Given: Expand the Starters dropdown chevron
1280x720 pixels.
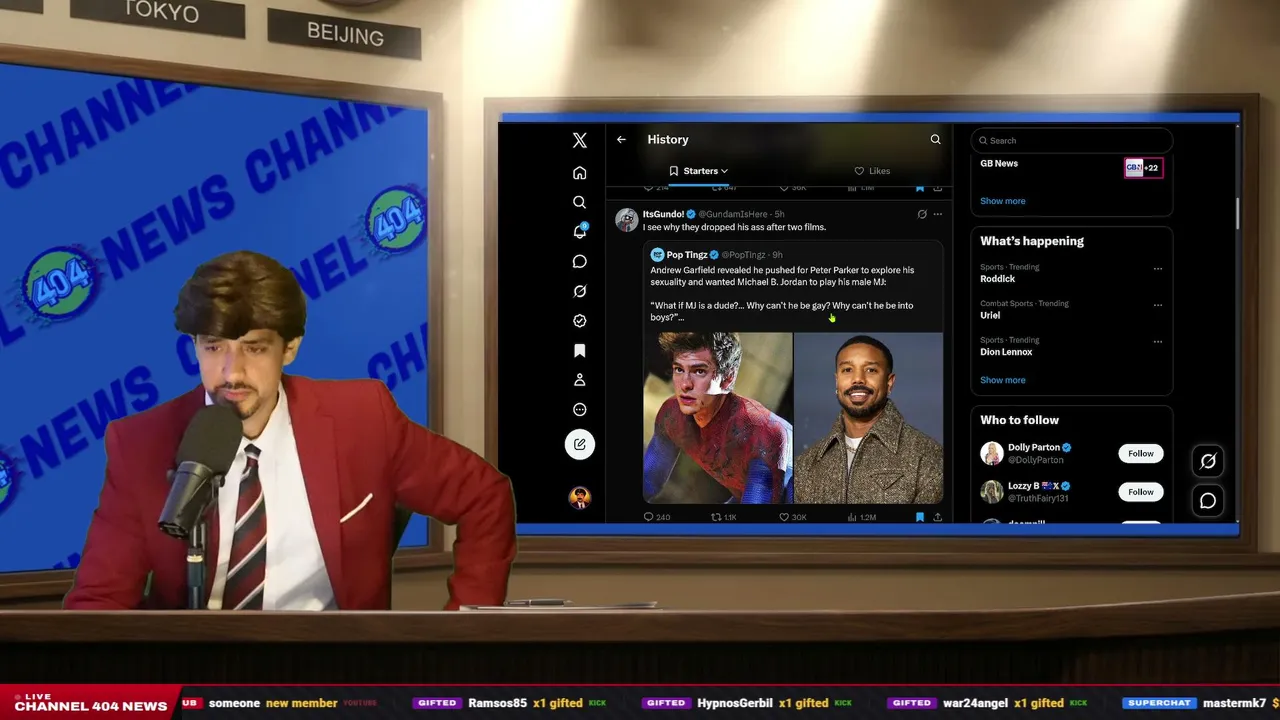Looking at the screenshot, I should [x=724, y=171].
